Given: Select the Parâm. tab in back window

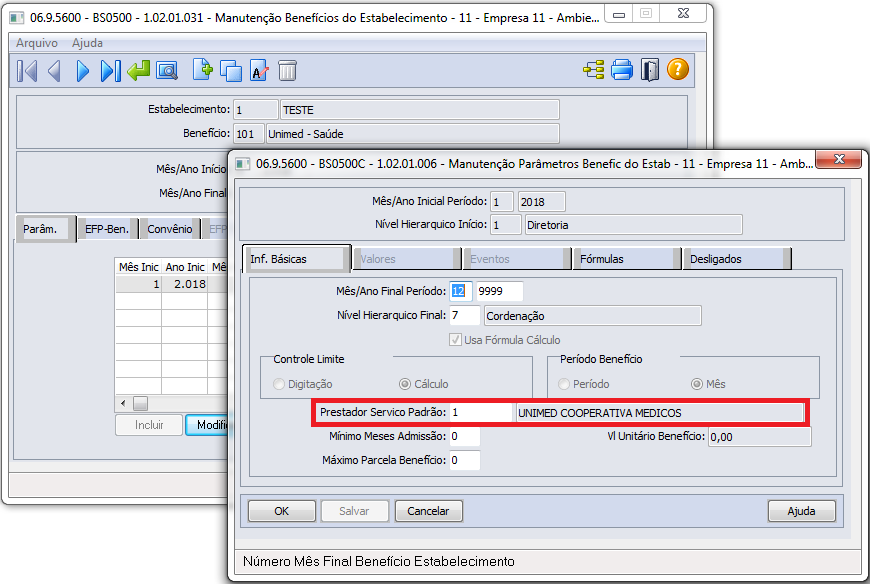Looking at the screenshot, I should (45, 228).
